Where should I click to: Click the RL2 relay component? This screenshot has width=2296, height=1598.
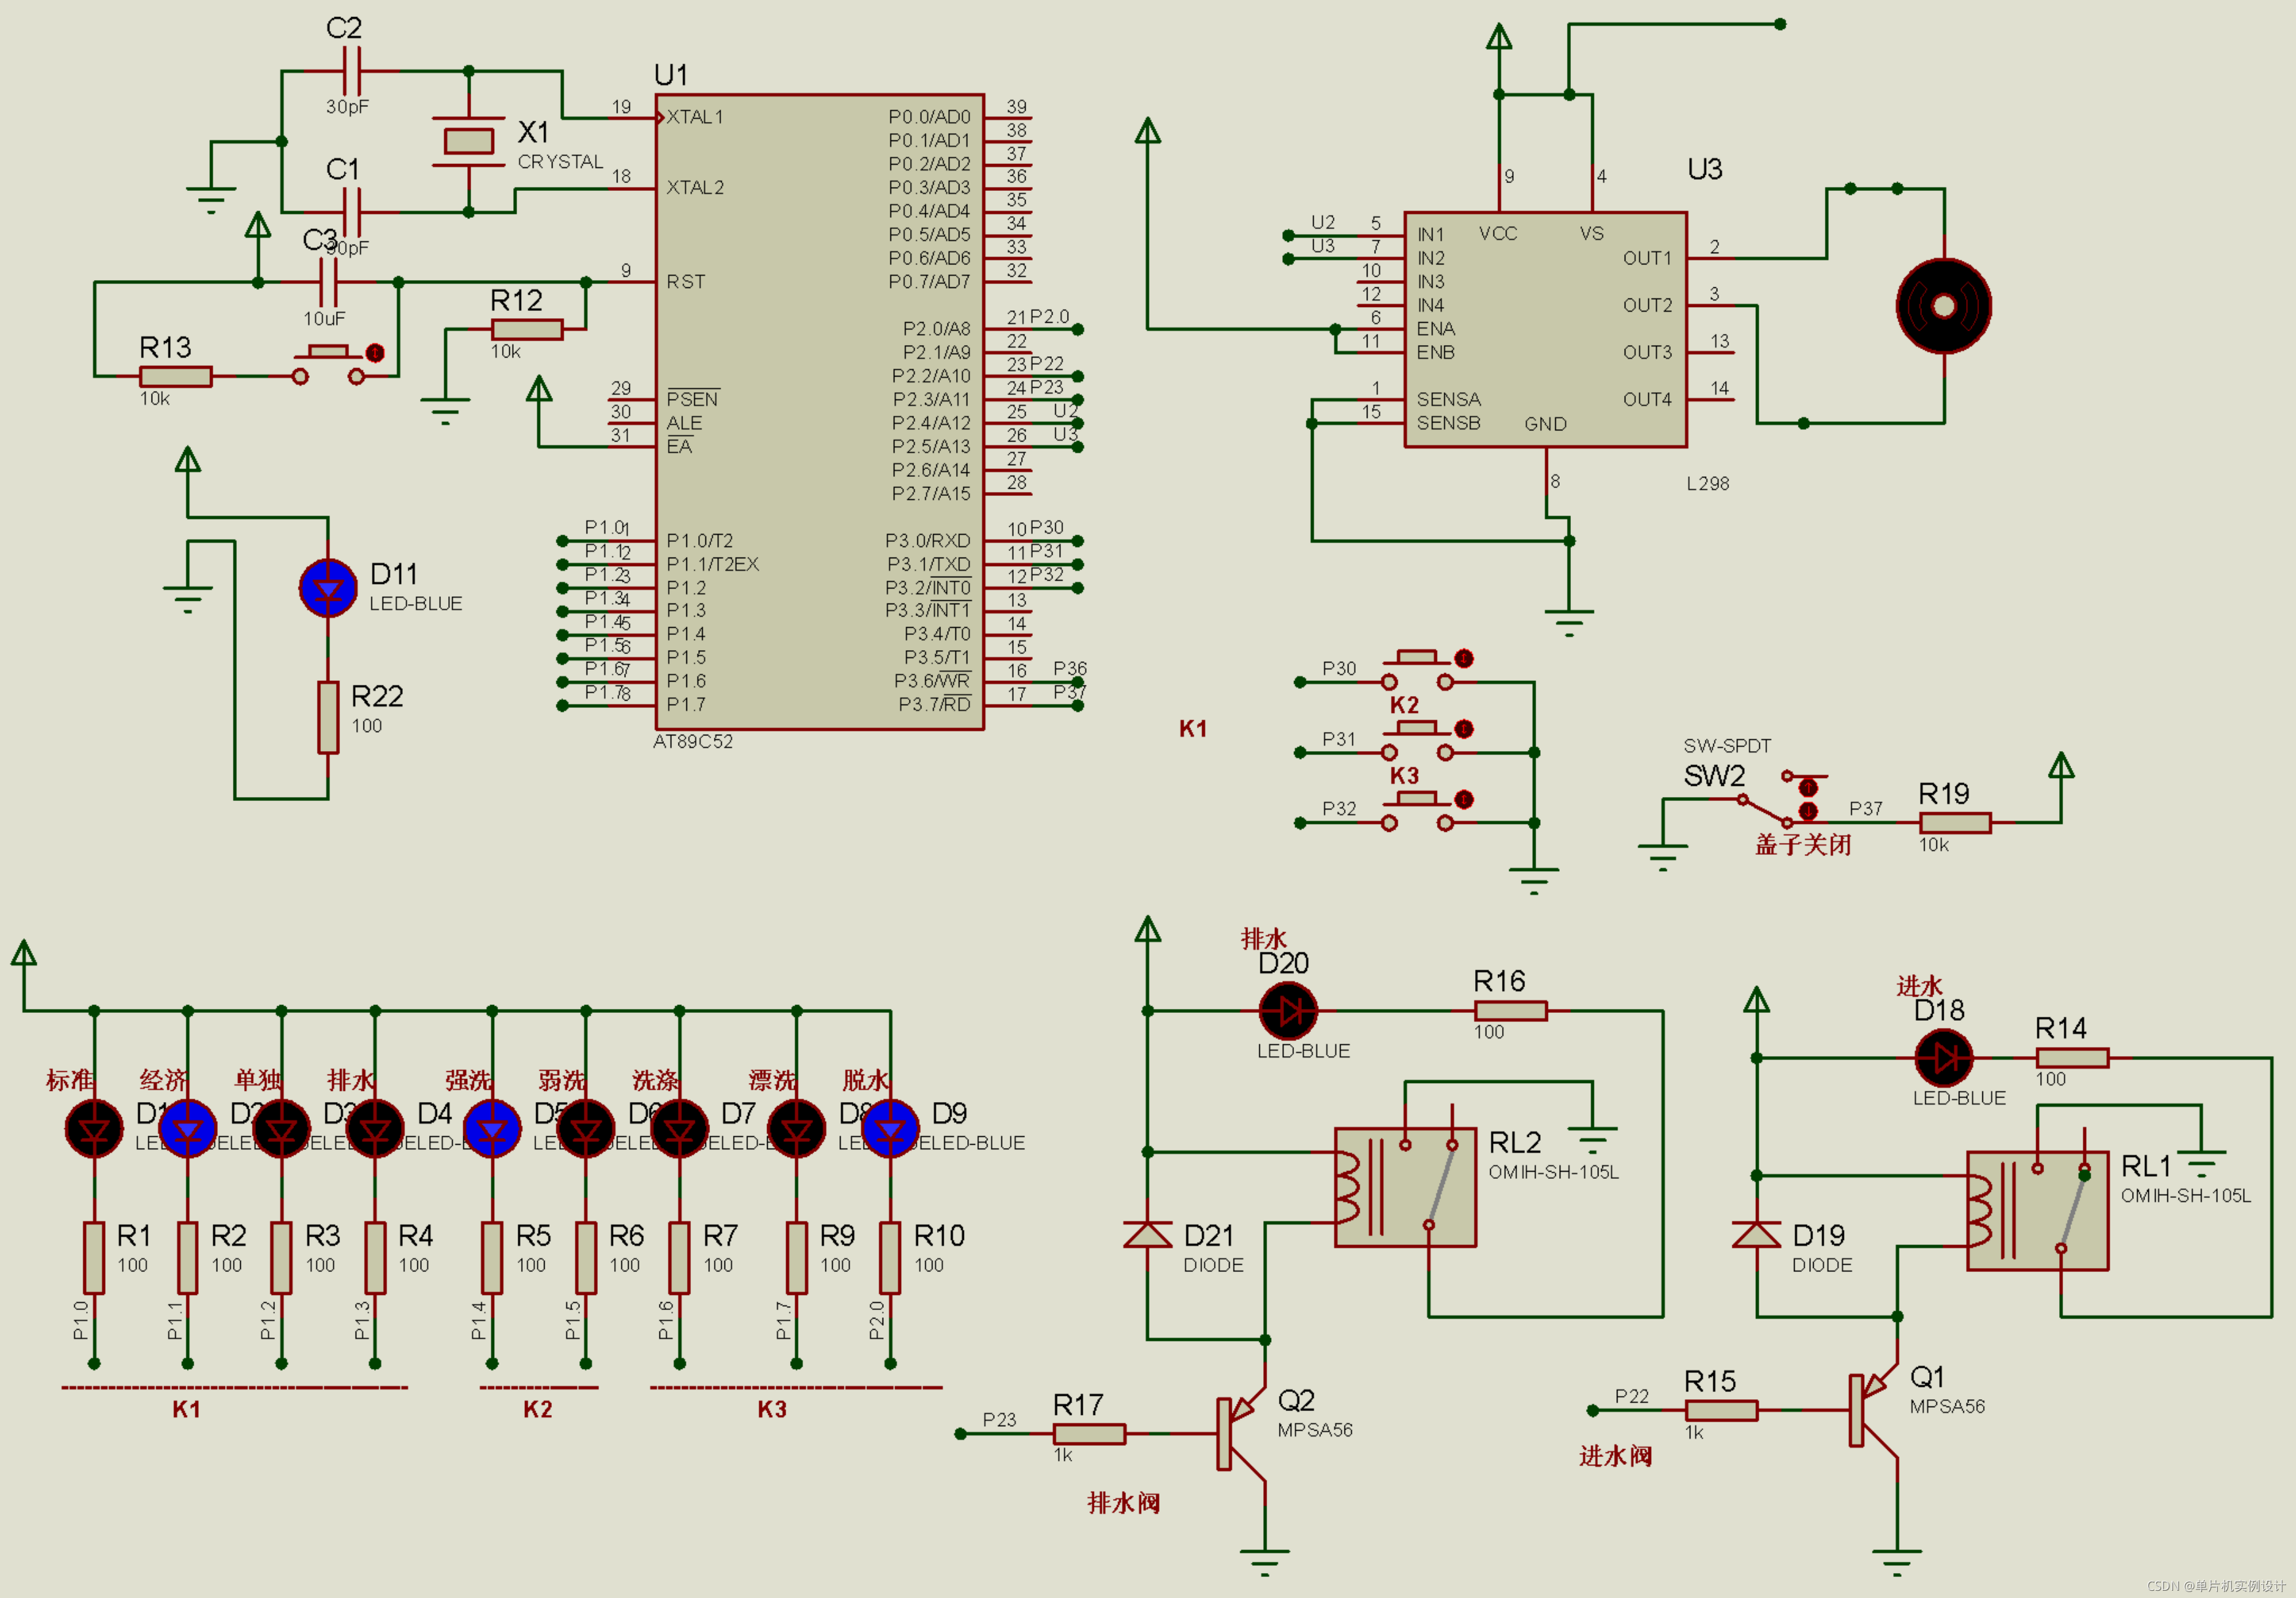pyautogui.click(x=1405, y=1187)
